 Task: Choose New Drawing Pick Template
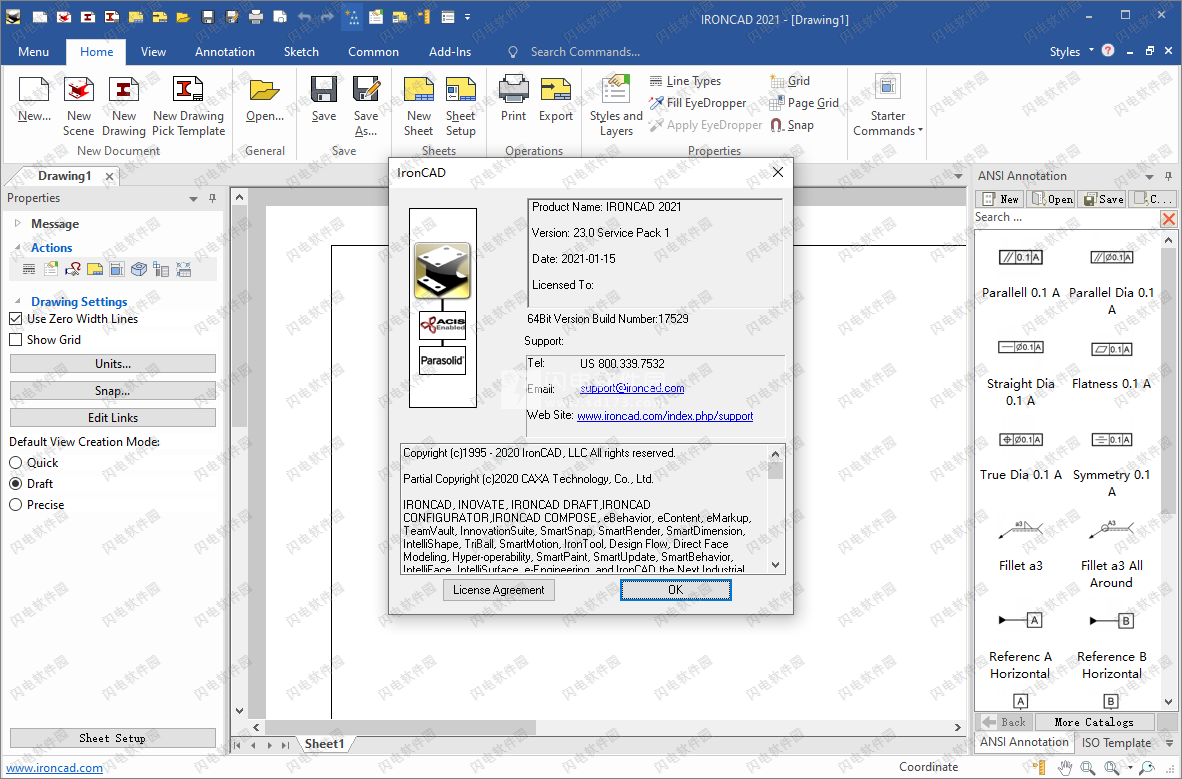[188, 106]
